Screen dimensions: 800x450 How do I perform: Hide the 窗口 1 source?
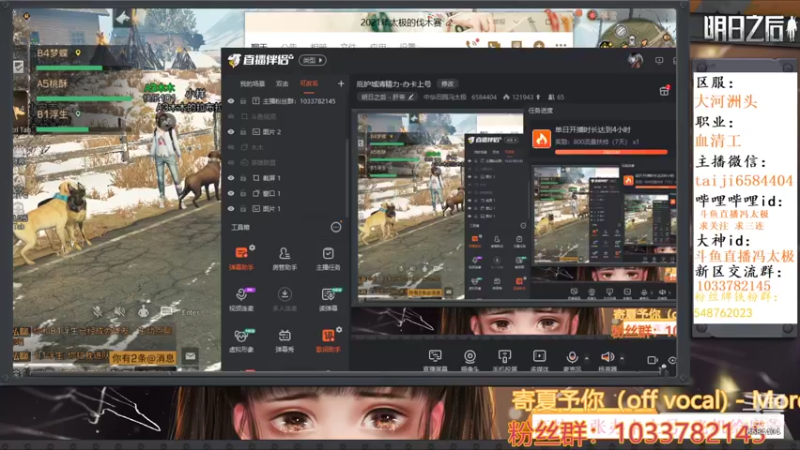[x=231, y=193]
